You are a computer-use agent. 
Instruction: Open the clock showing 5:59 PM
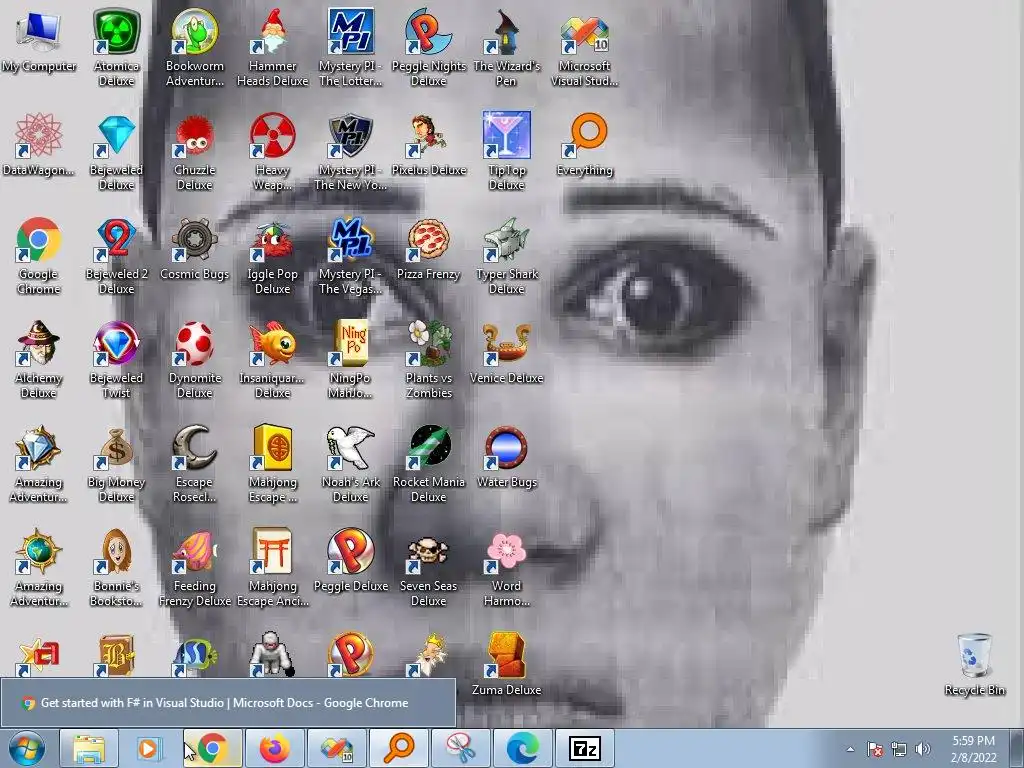click(x=973, y=749)
